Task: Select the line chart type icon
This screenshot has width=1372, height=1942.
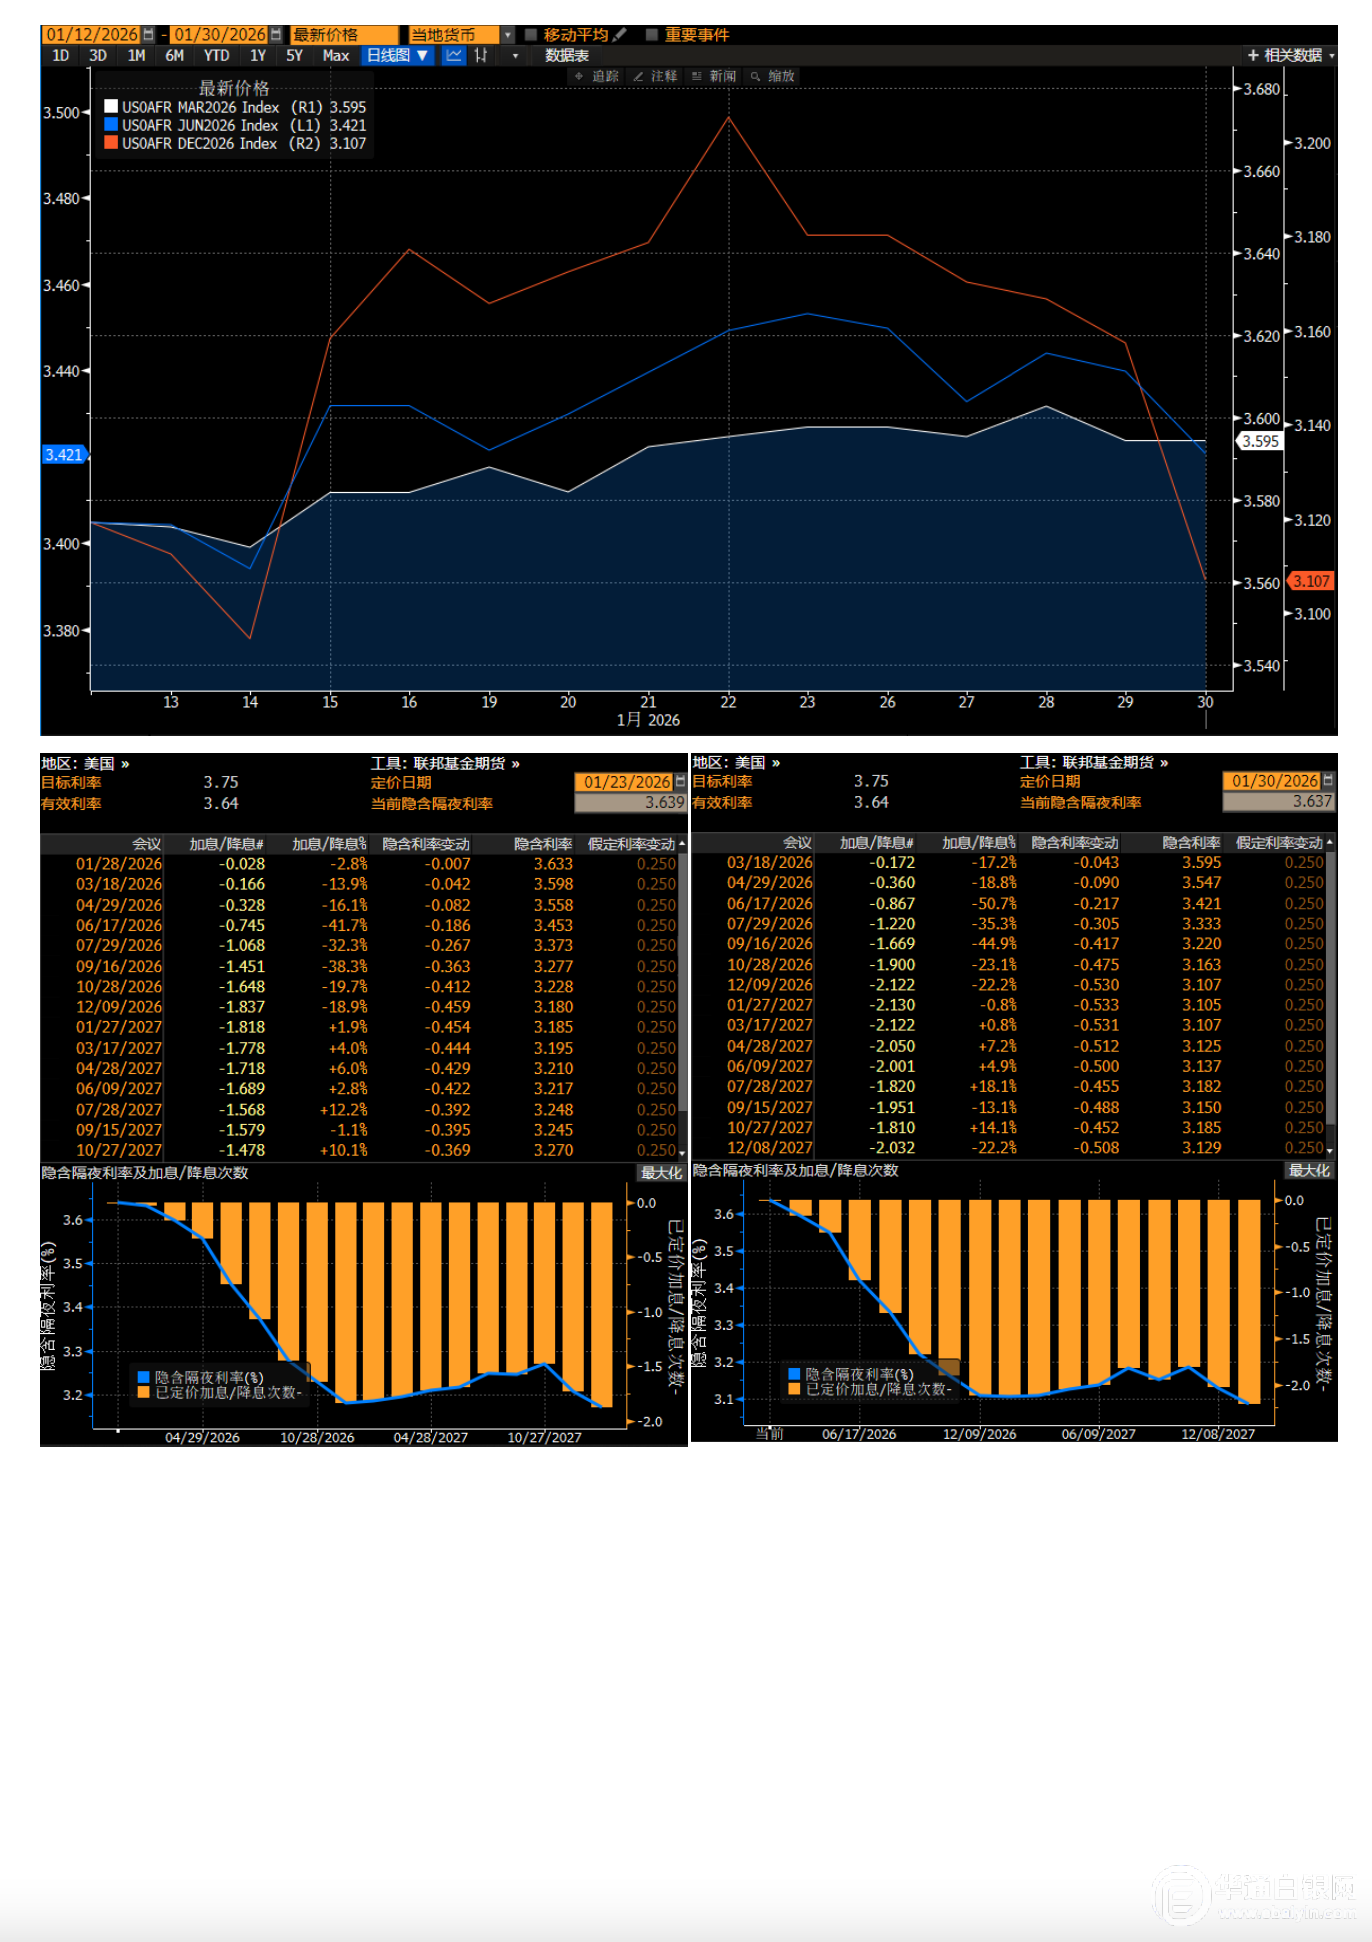Action: (454, 56)
